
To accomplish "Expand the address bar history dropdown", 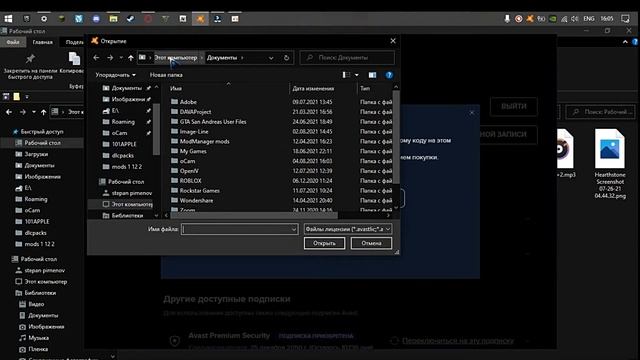I will pos(271,58).
